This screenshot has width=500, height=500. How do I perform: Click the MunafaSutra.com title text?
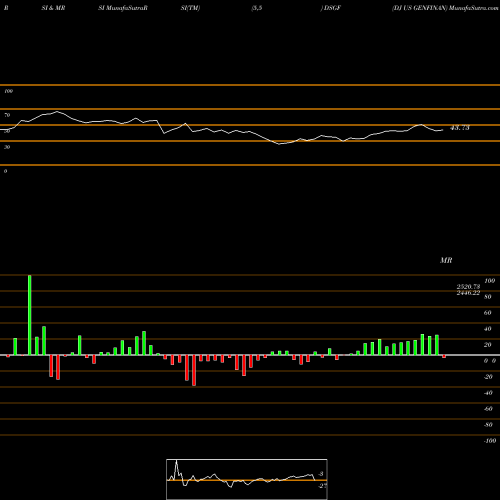(474, 8)
